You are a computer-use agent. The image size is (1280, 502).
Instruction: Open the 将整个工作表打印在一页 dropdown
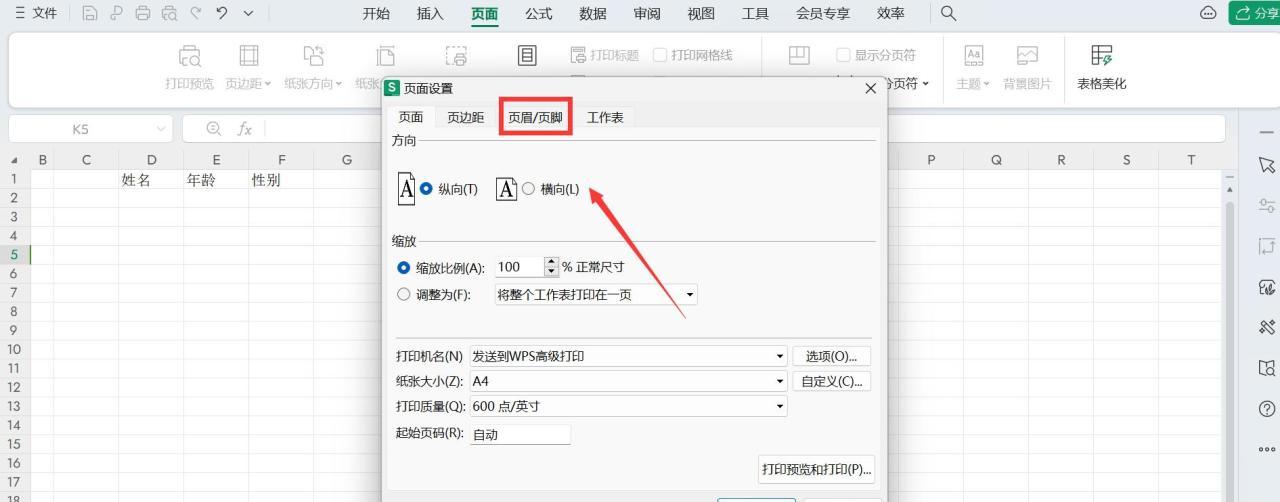(x=596, y=295)
